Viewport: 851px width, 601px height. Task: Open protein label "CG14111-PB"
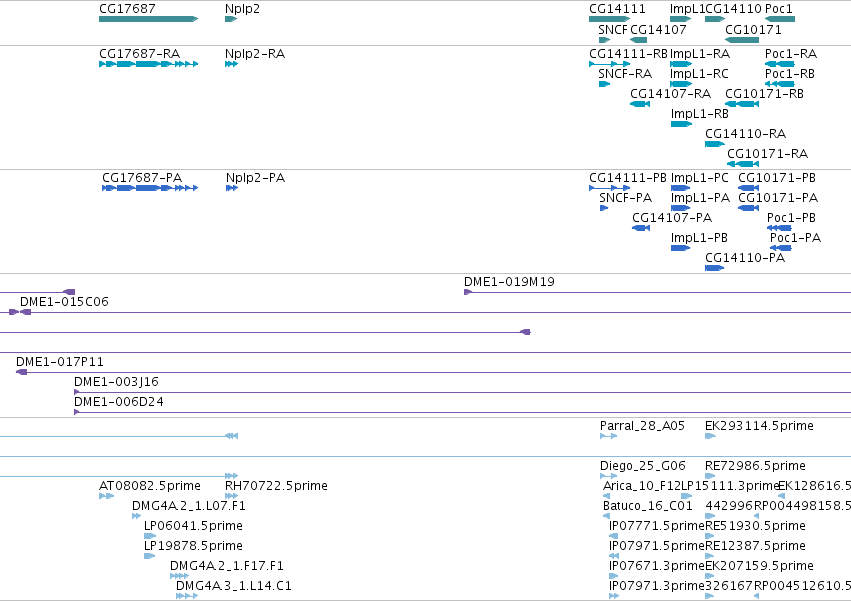(x=628, y=178)
